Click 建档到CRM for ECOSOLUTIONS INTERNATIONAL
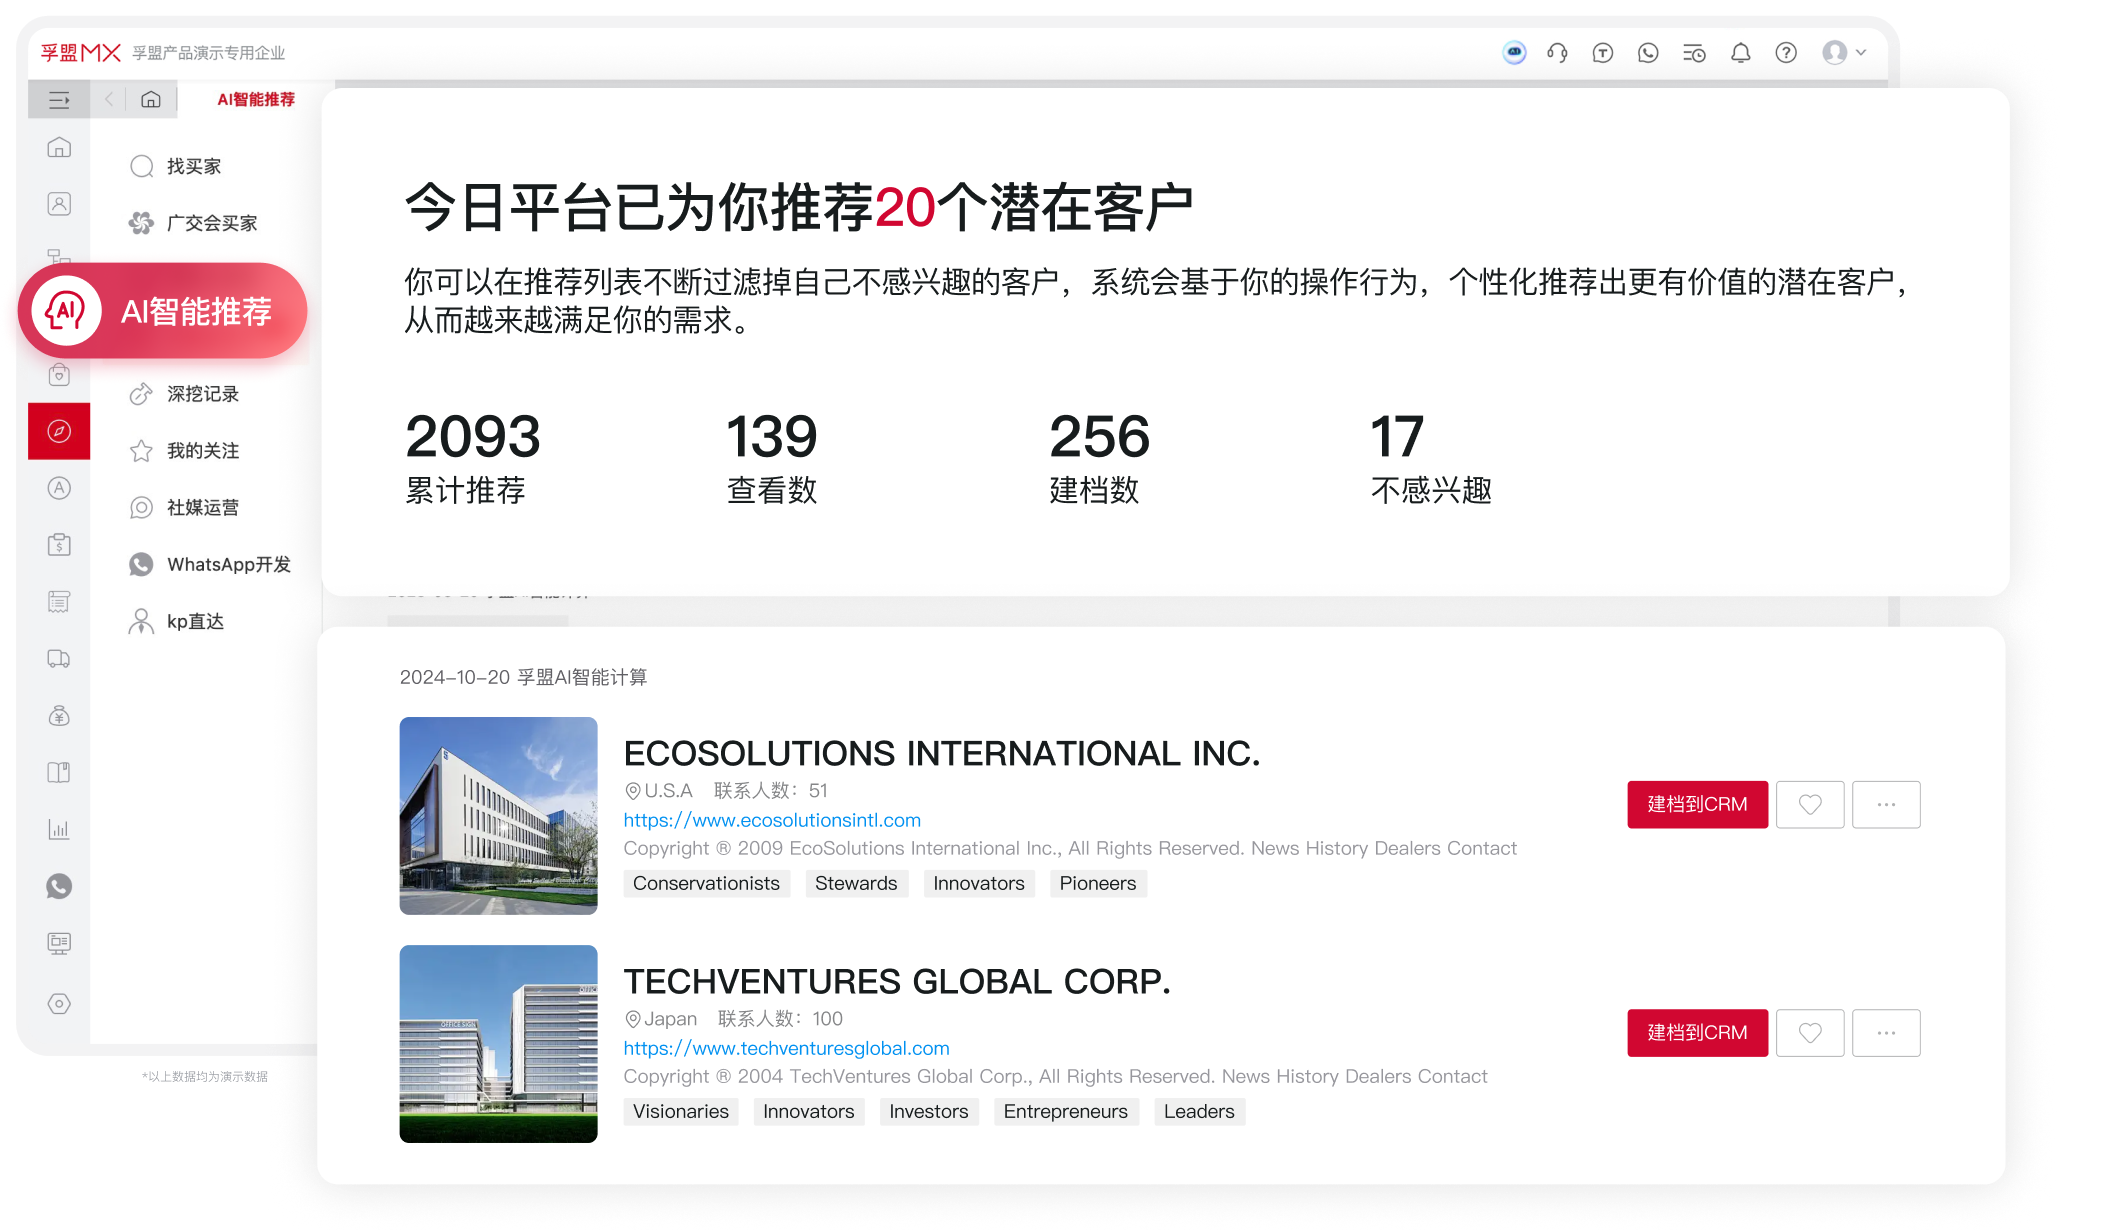 (1697, 804)
